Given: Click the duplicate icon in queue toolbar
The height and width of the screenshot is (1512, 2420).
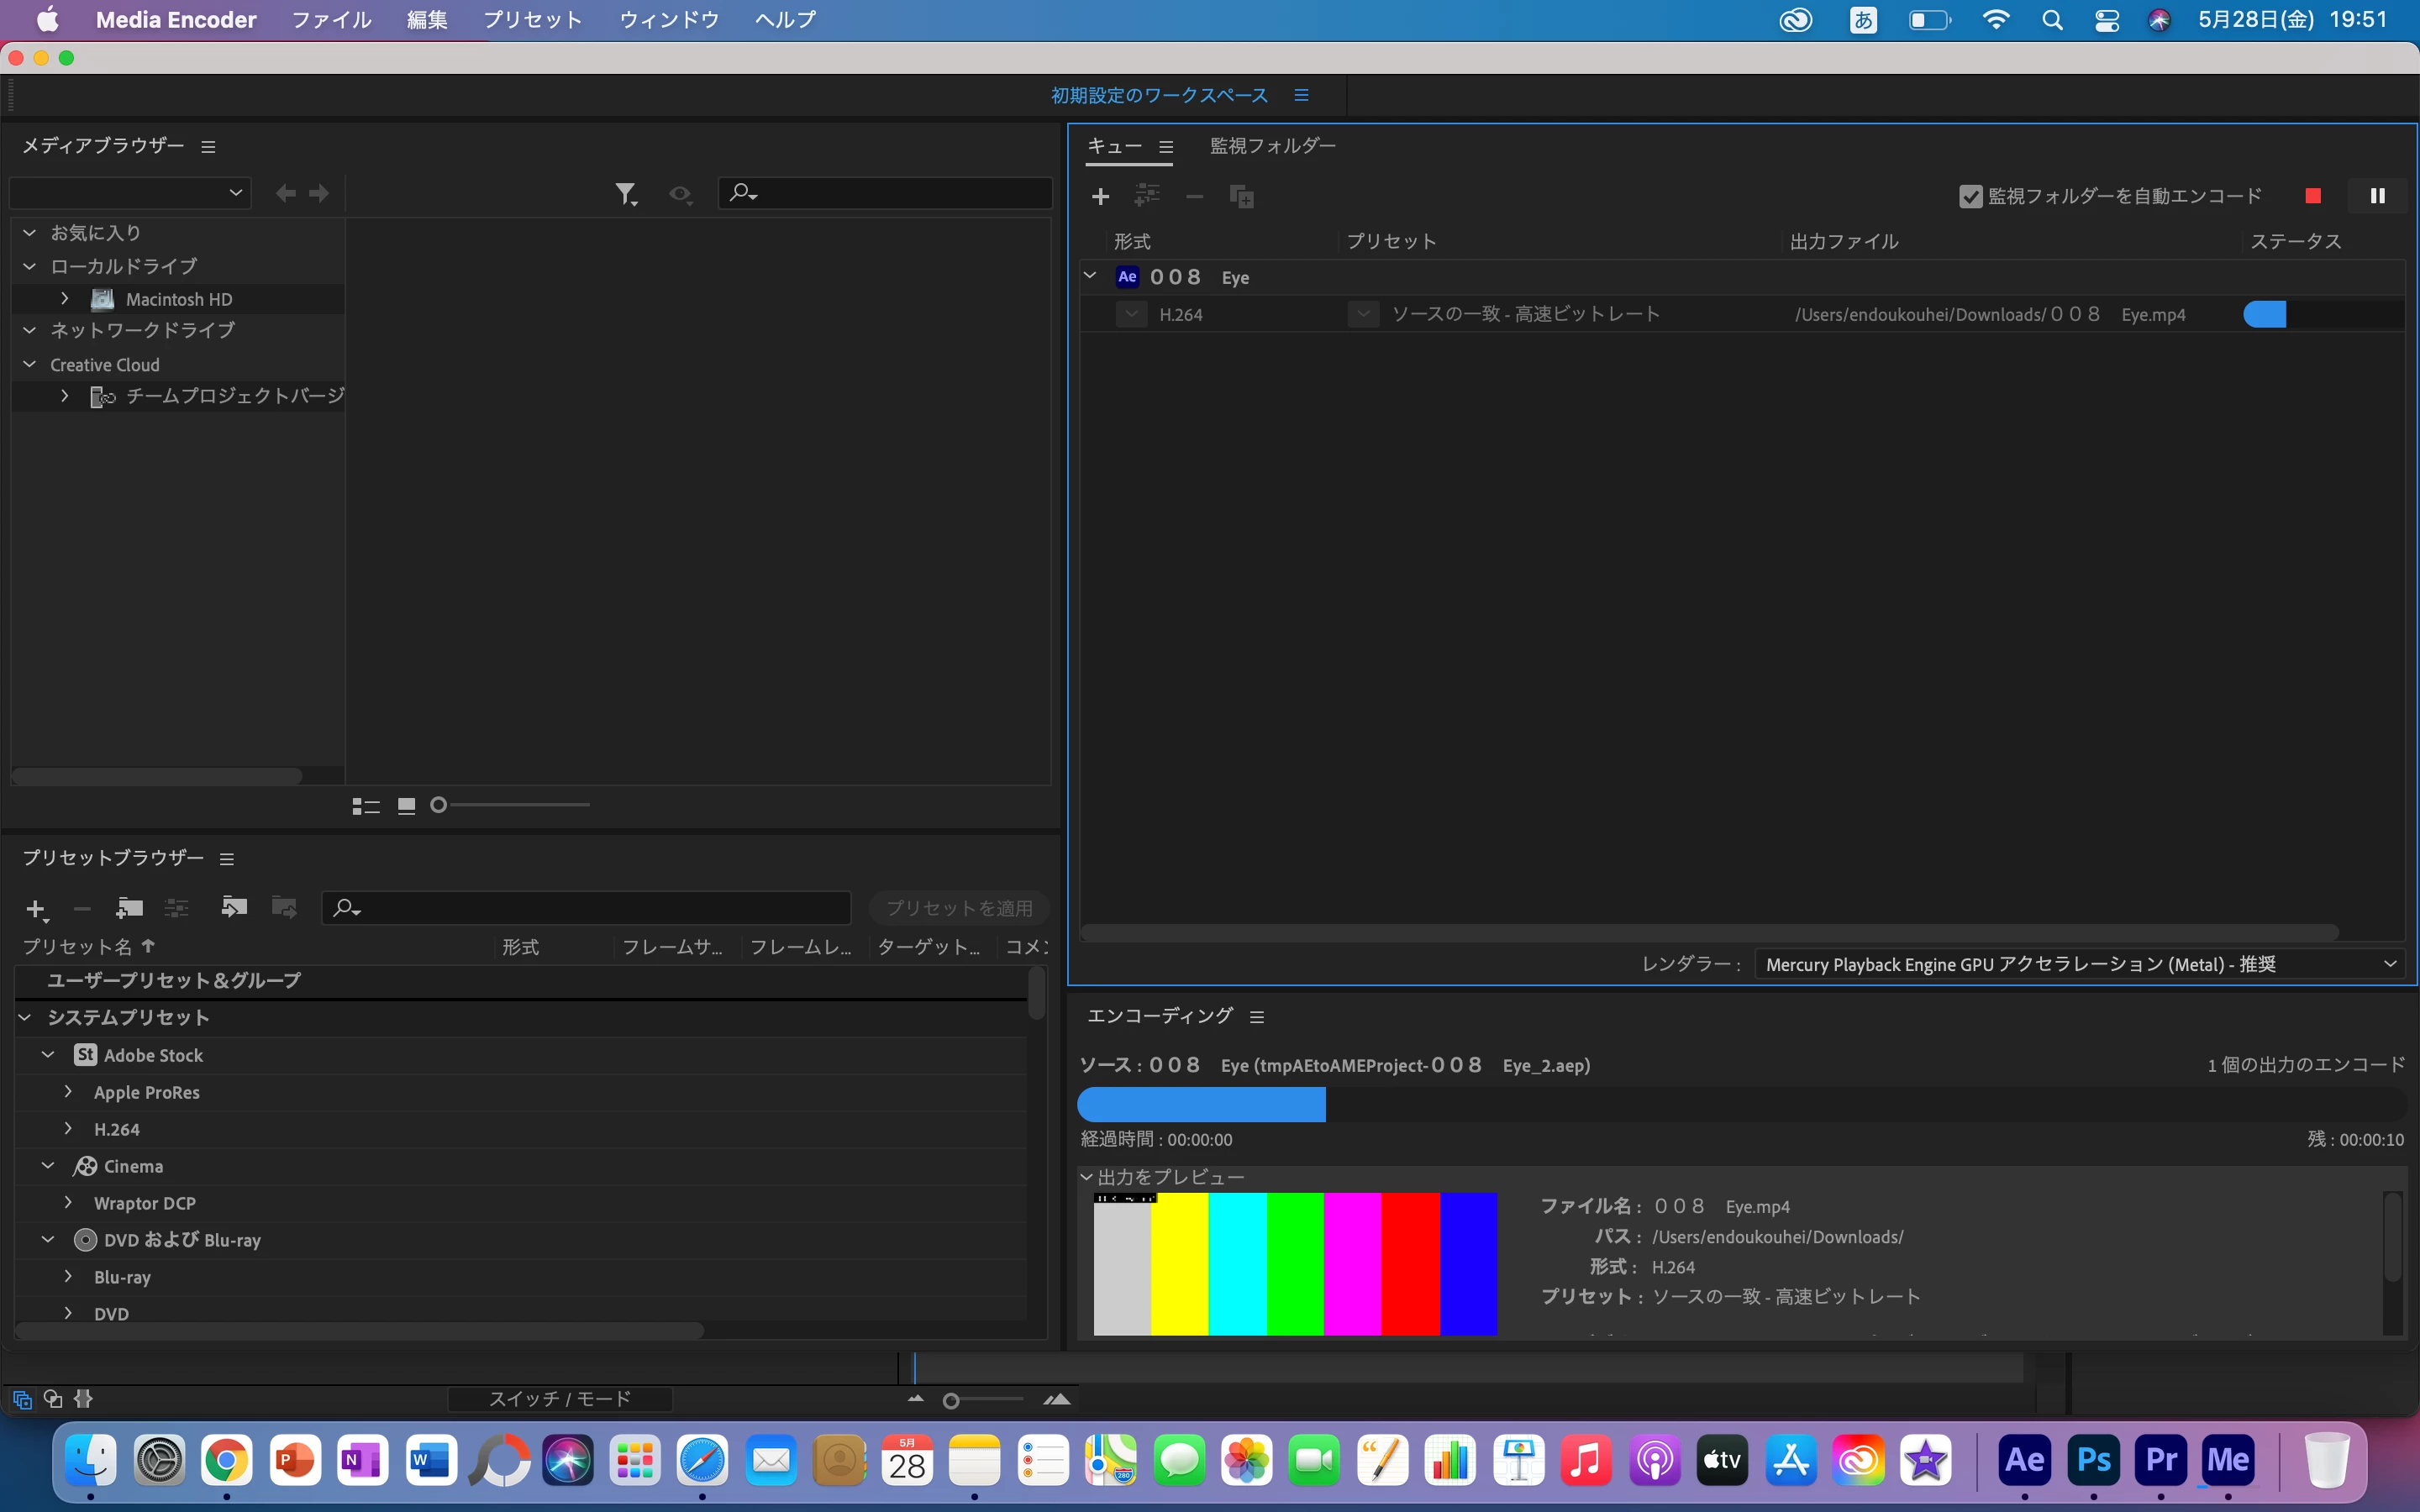Looking at the screenshot, I should [1241, 197].
